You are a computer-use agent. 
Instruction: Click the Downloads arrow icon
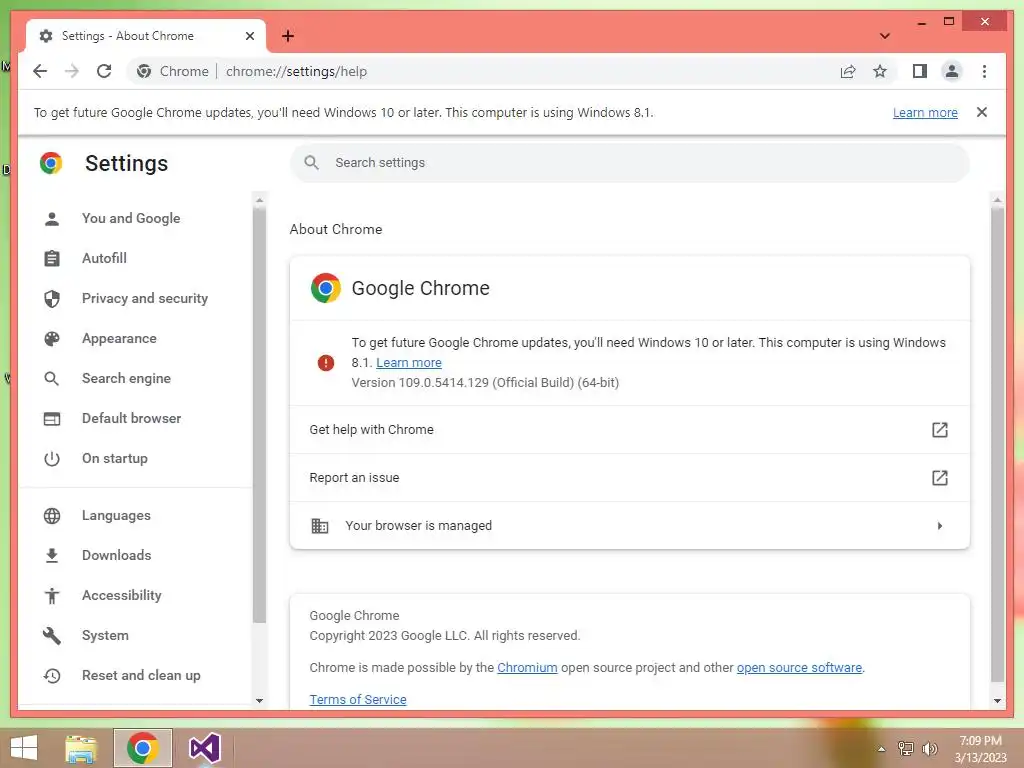point(52,555)
